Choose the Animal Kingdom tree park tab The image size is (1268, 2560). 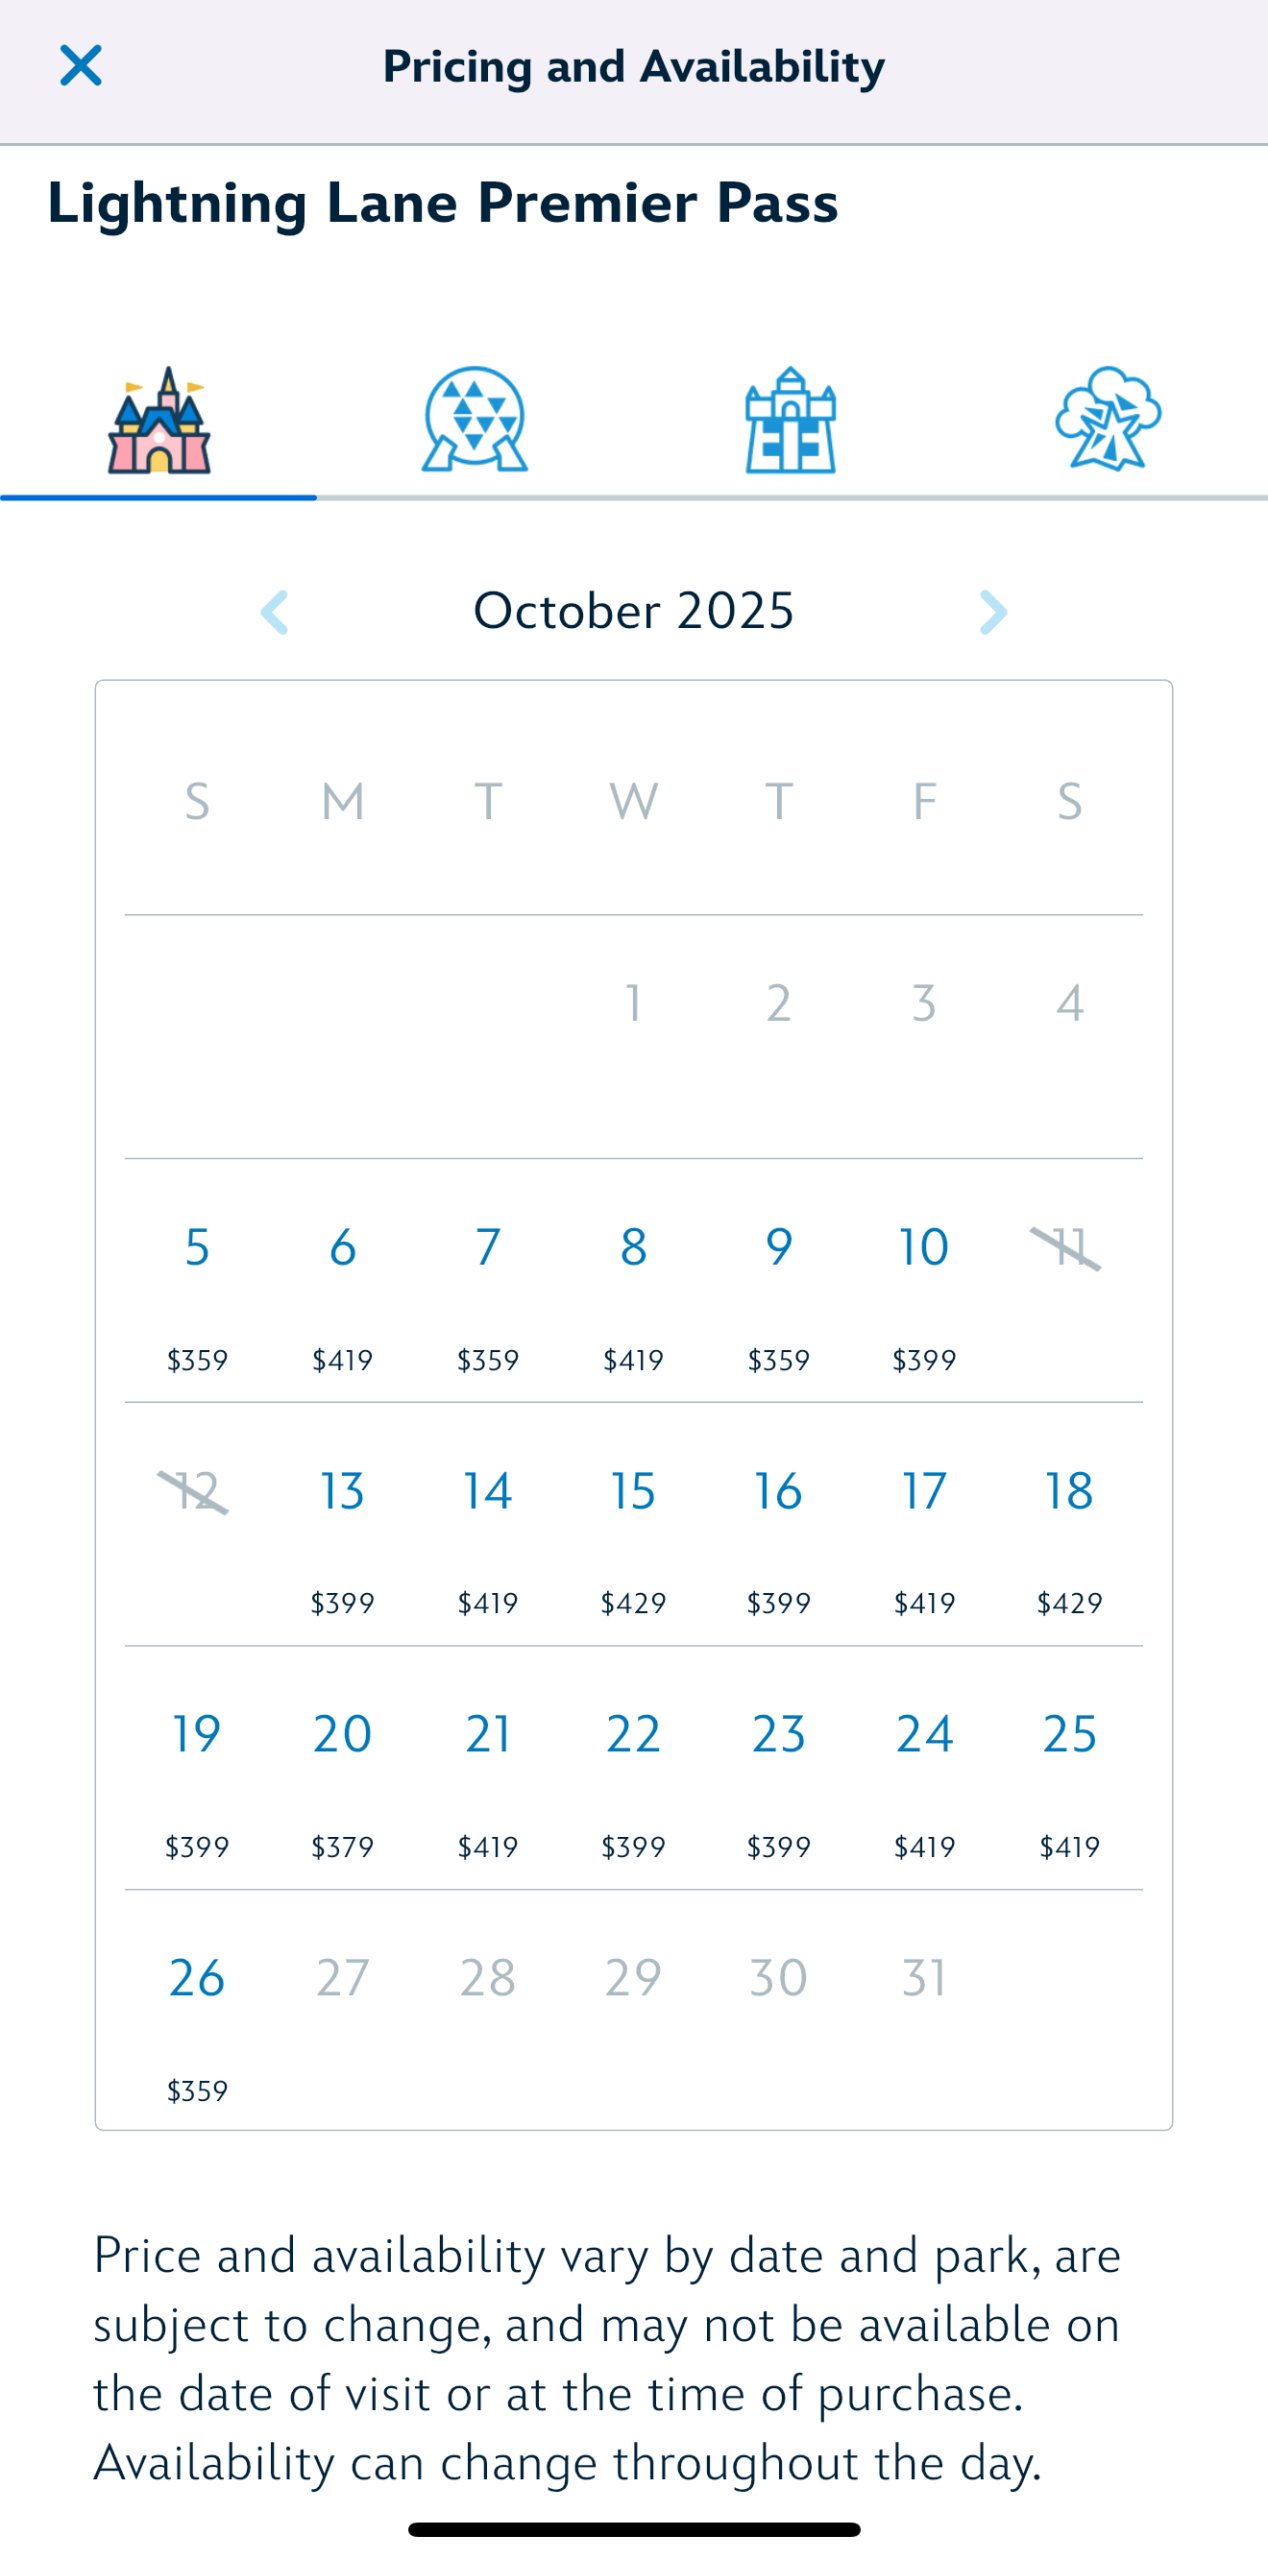pyautogui.click(x=1107, y=420)
